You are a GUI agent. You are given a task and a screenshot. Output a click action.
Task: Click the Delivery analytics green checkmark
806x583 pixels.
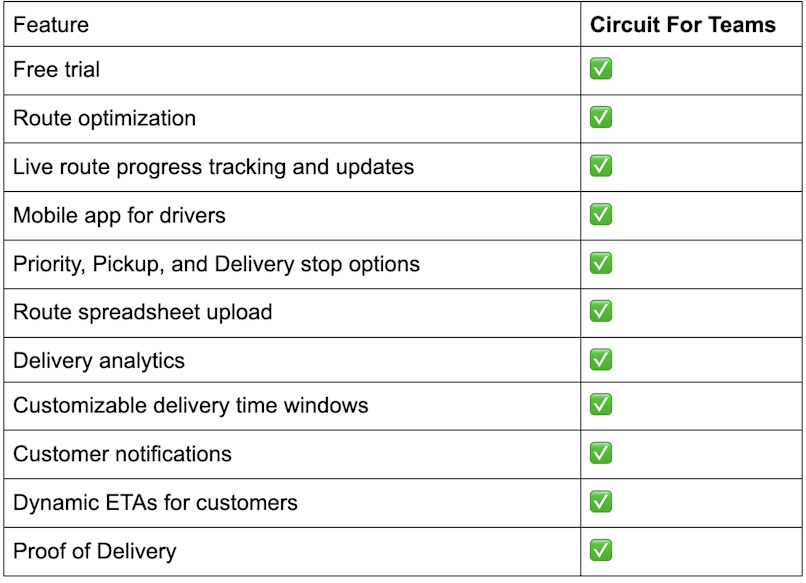click(x=600, y=359)
